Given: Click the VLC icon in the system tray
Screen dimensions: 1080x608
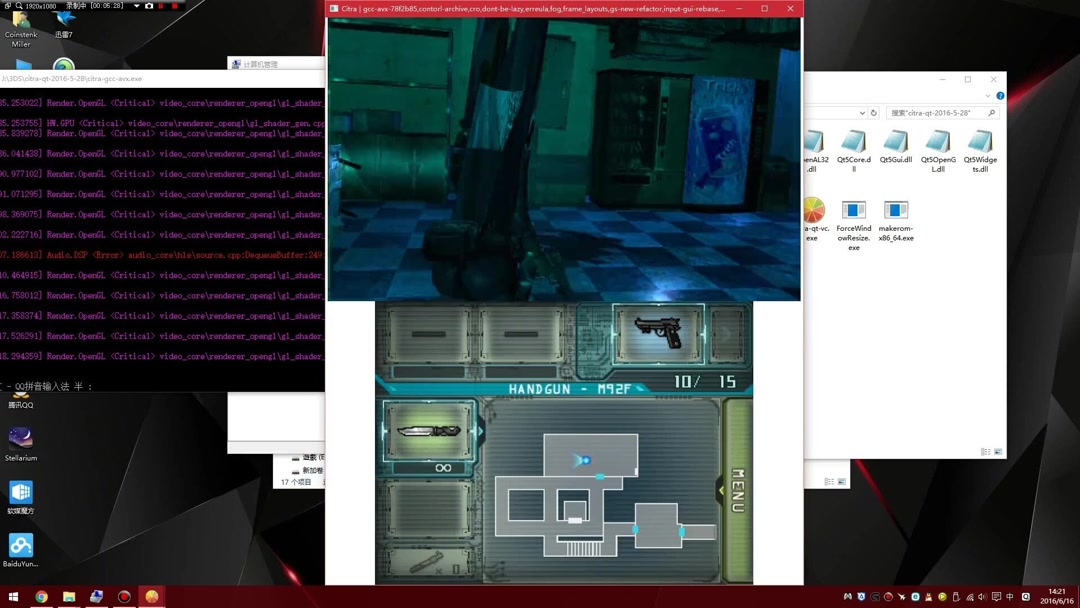Looking at the screenshot, I should (928, 597).
